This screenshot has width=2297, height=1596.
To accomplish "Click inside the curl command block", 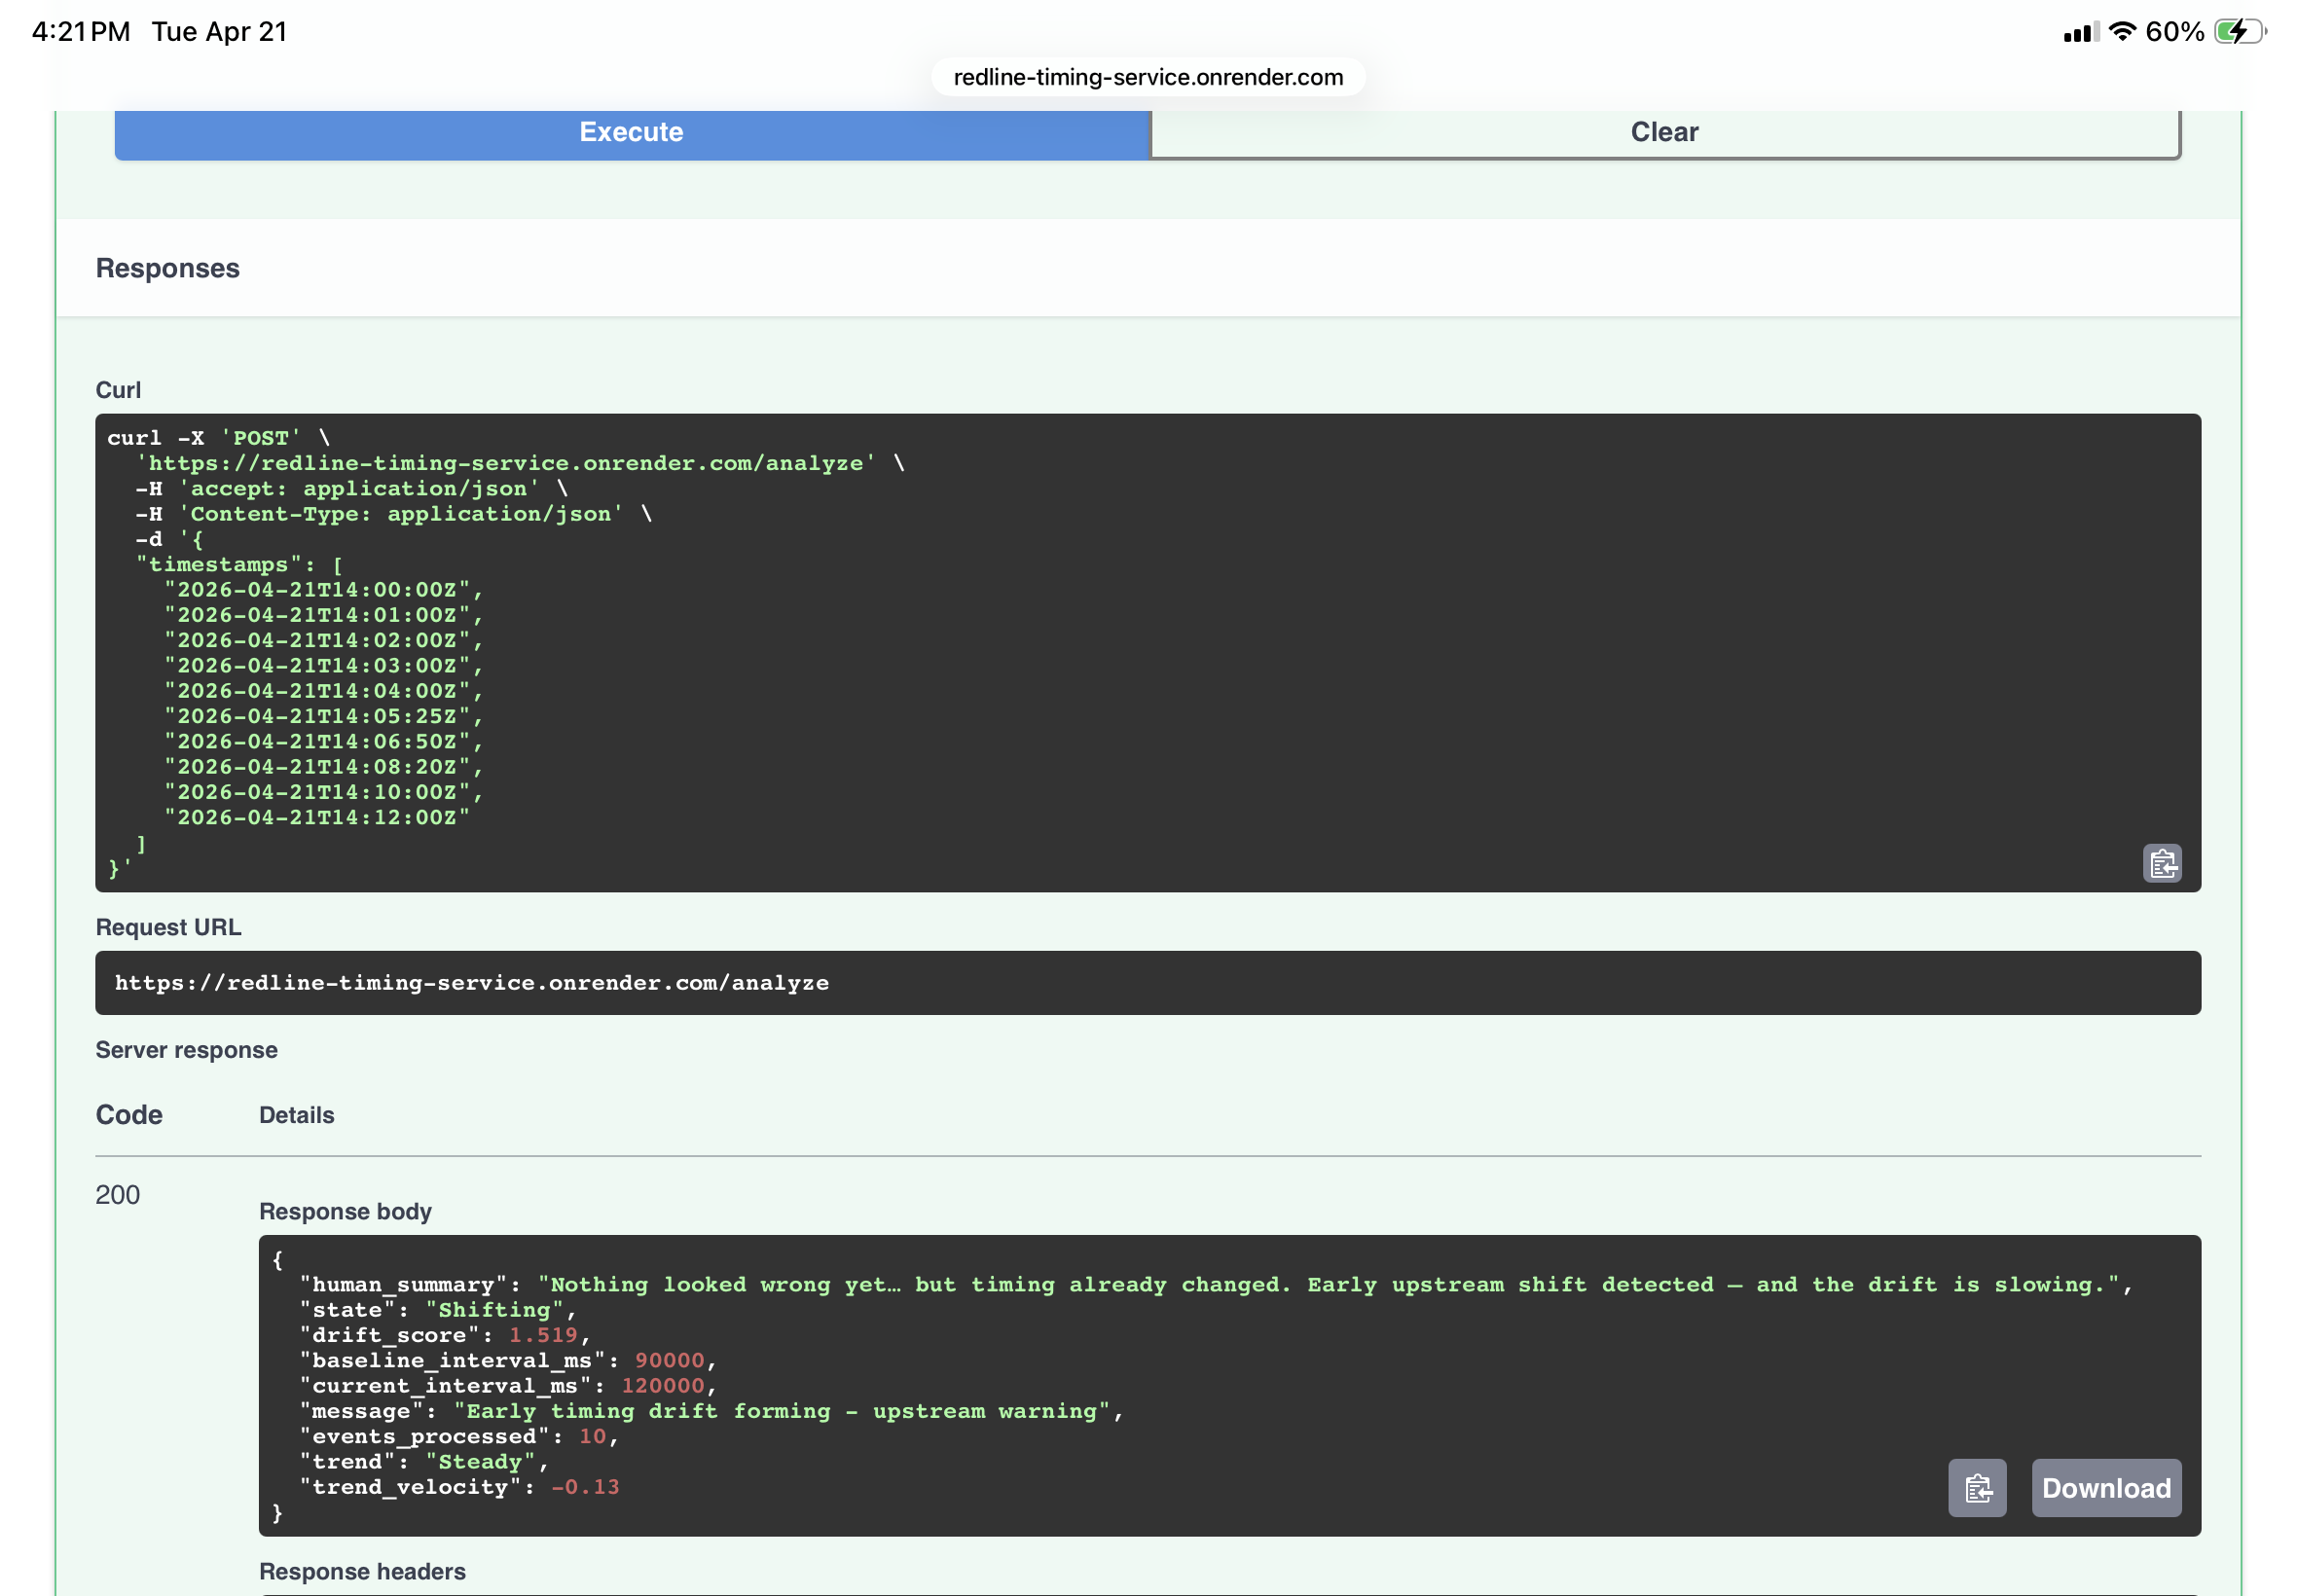I will pos(1147,652).
